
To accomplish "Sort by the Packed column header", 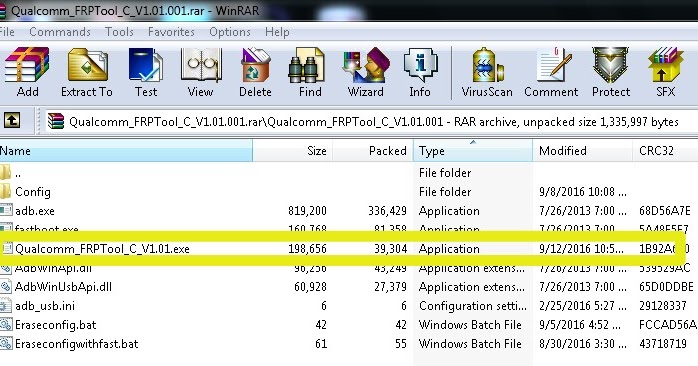I will 373,150.
